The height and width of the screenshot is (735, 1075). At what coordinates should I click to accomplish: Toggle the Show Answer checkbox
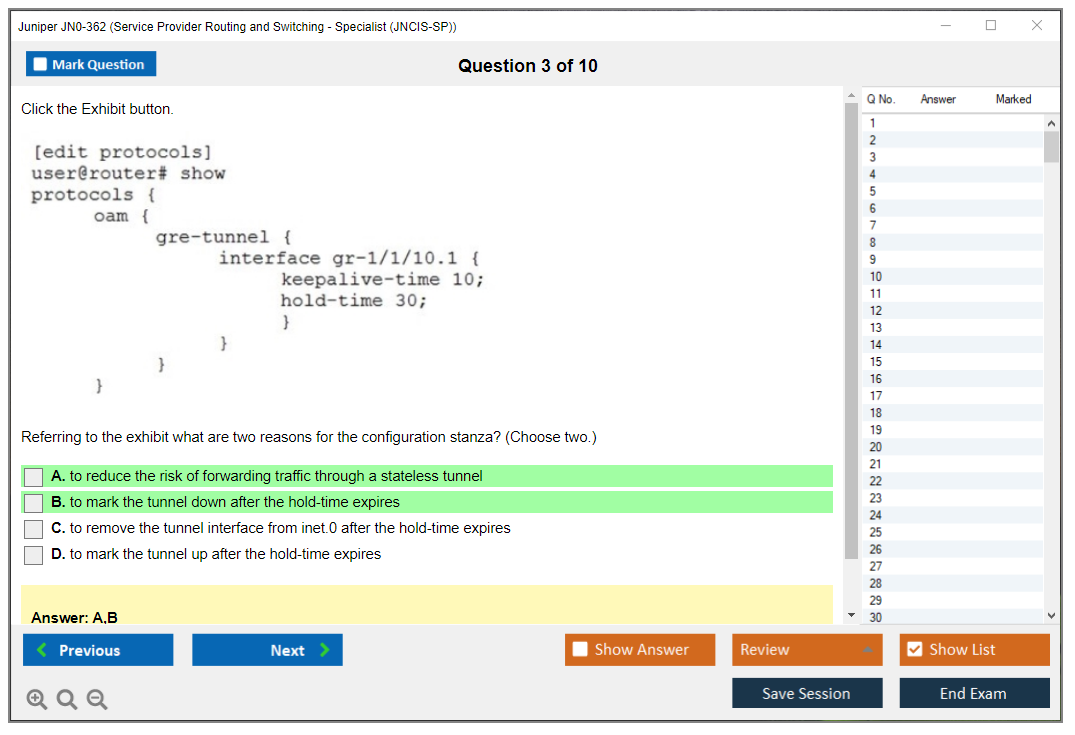(581, 650)
